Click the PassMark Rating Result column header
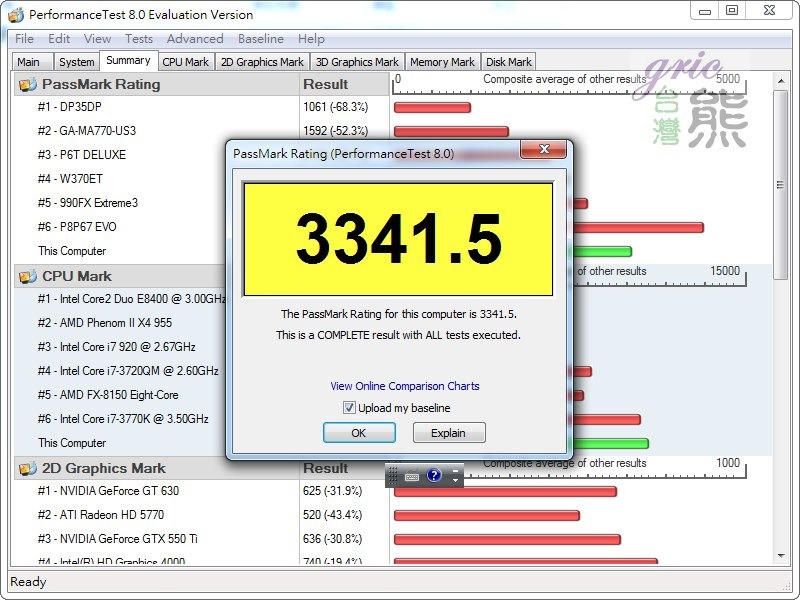Viewport: 800px width, 600px height. click(x=344, y=84)
